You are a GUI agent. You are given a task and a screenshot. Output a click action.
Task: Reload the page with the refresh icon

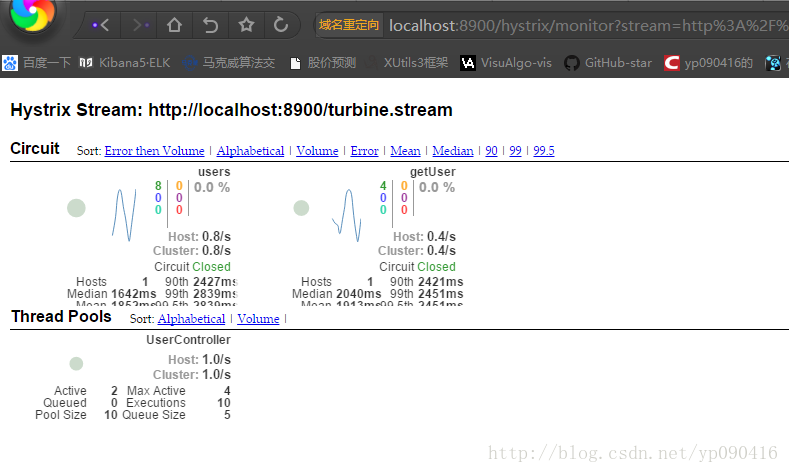(281, 24)
